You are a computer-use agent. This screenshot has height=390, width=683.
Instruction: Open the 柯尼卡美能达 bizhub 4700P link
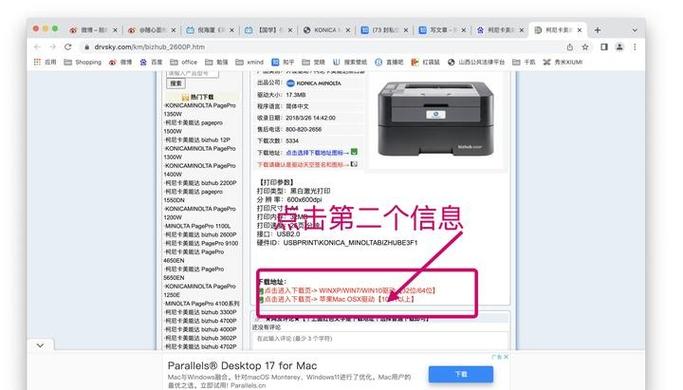[x=200, y=321]
